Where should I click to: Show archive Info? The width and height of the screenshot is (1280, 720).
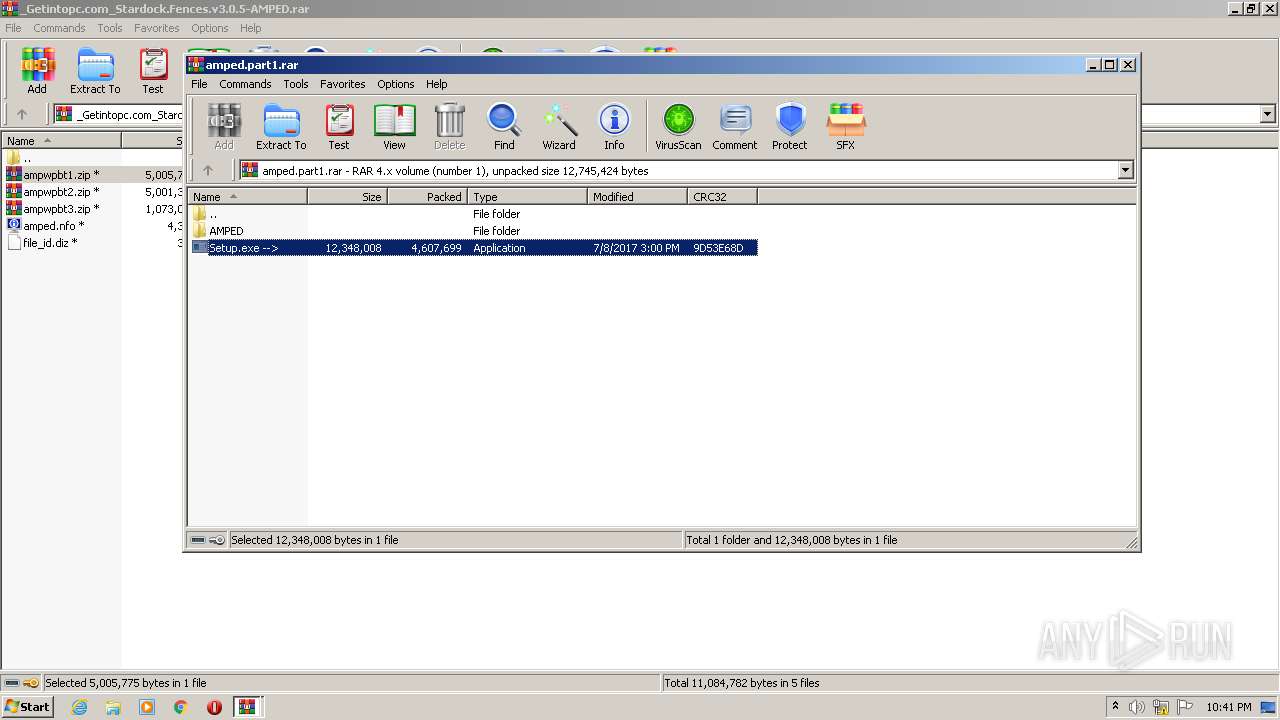[614, 127]
